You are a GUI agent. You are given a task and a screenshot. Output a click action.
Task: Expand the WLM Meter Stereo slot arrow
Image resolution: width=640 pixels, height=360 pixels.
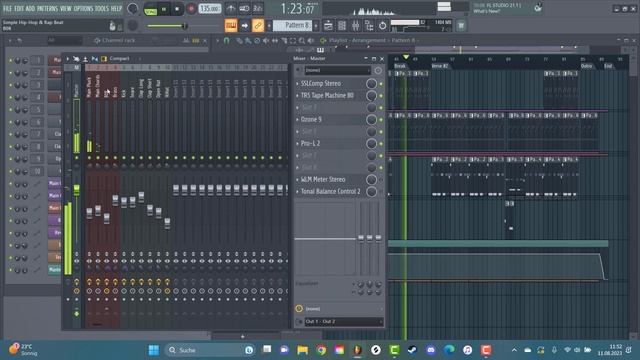[x=298, y=180]
